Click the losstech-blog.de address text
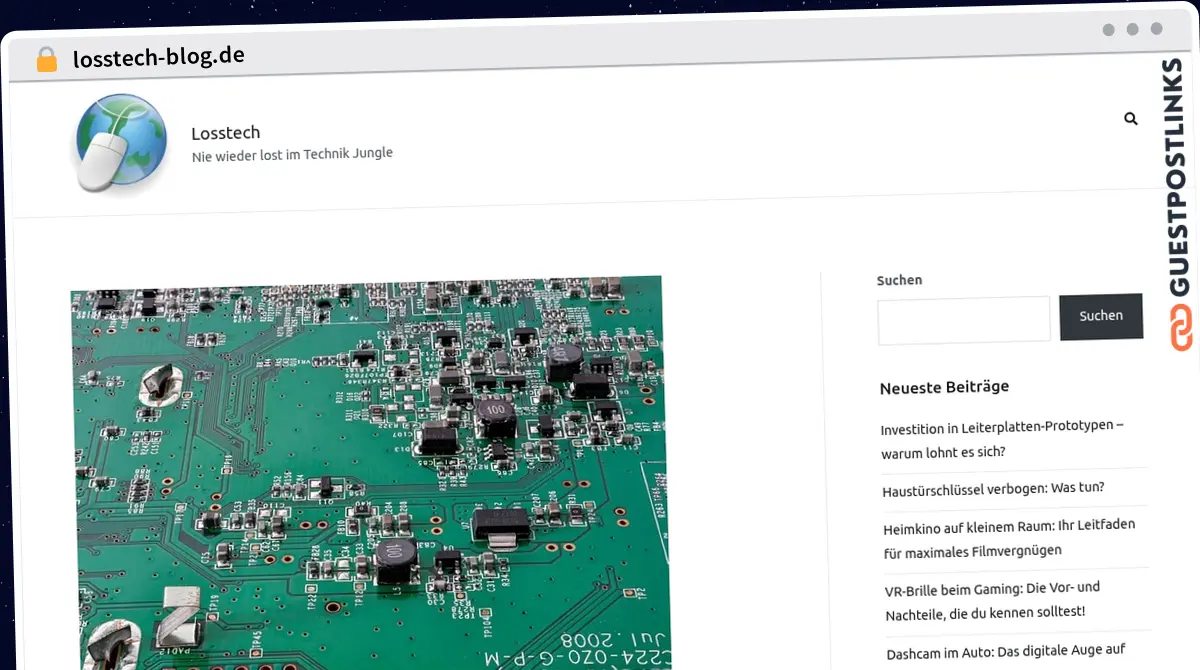1200x670 pixels. [x=158, y=57]
